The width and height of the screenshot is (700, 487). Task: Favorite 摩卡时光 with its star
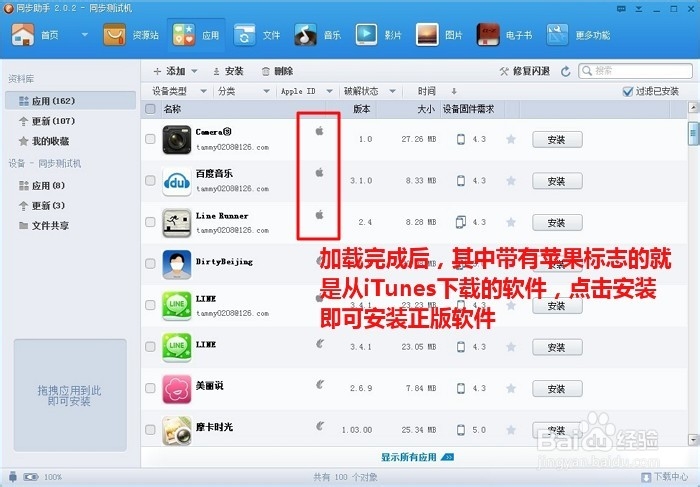[x=511, y=430]
